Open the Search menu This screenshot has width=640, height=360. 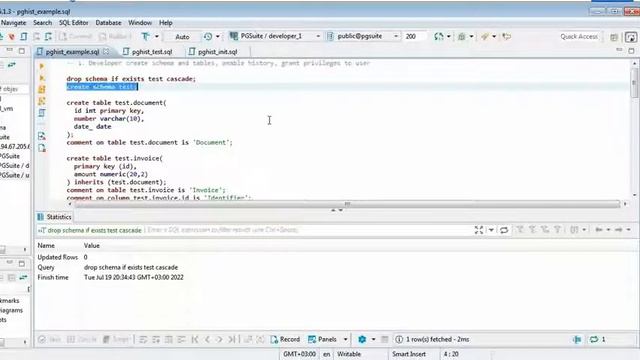tap(42, 23)
